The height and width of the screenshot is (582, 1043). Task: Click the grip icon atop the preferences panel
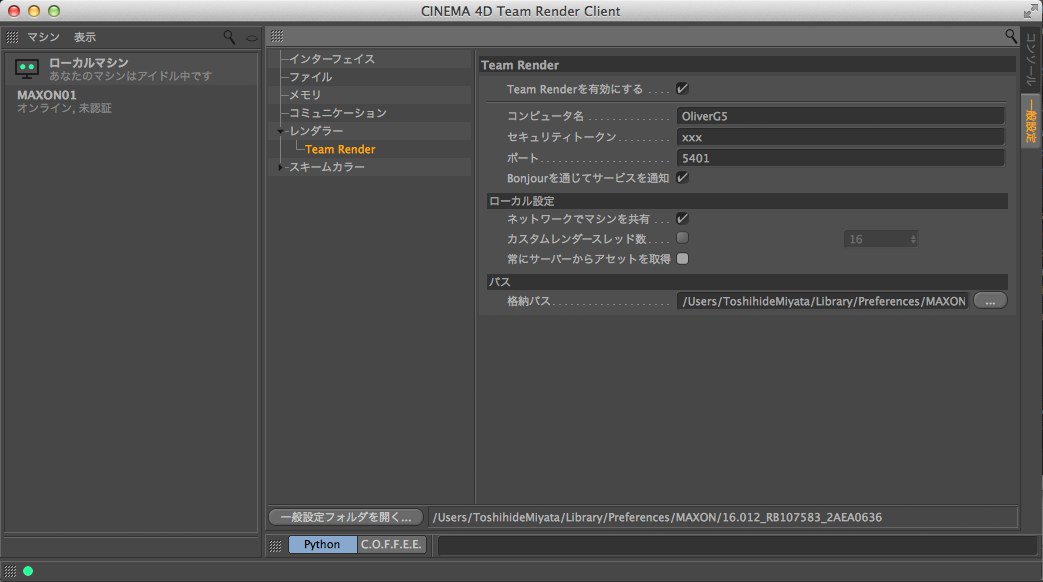coord(277,36)
